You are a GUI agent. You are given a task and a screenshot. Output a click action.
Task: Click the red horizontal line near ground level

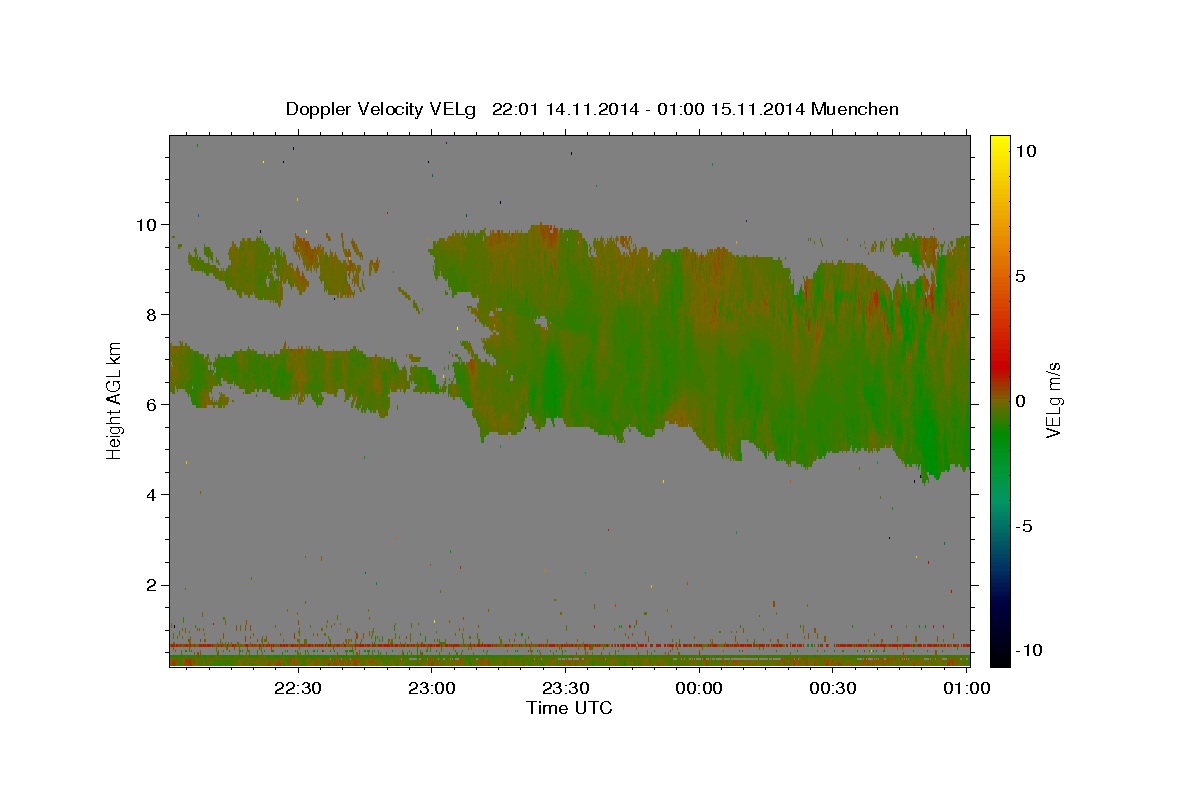[570, 646]
